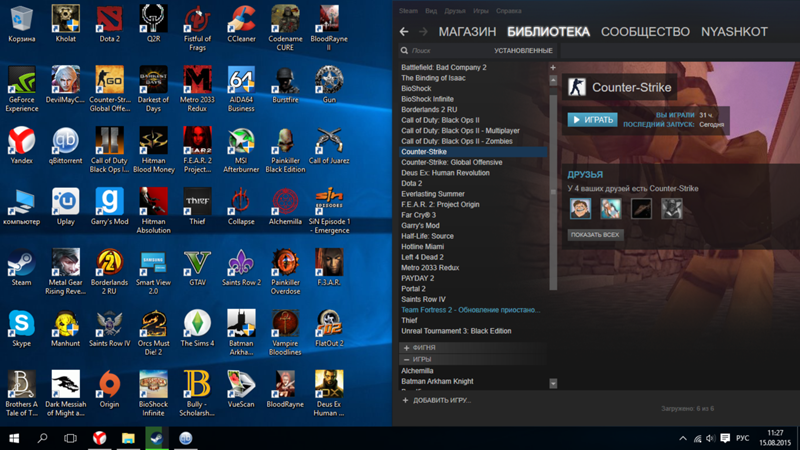
Task: Launch CCleaner from the desktop
Action: 241,24
